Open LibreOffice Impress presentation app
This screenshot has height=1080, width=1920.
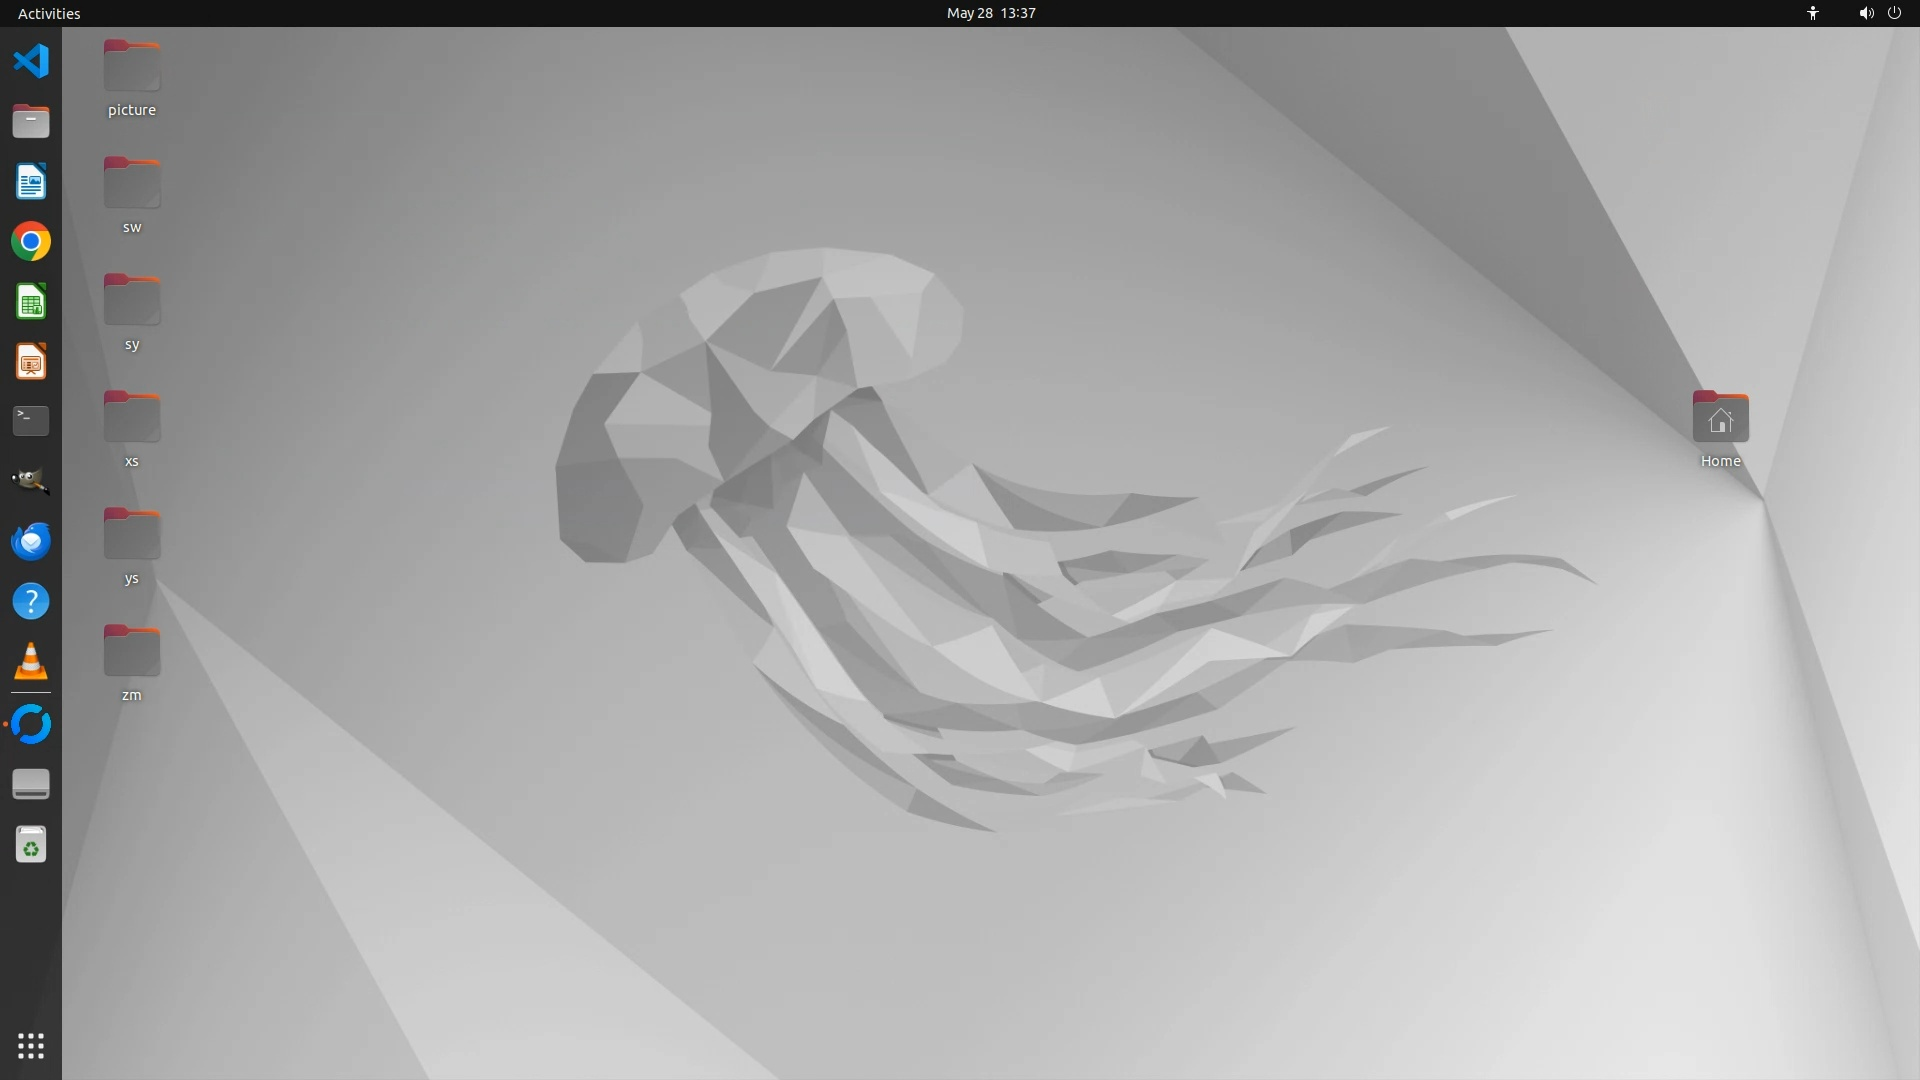pos(31,362)
